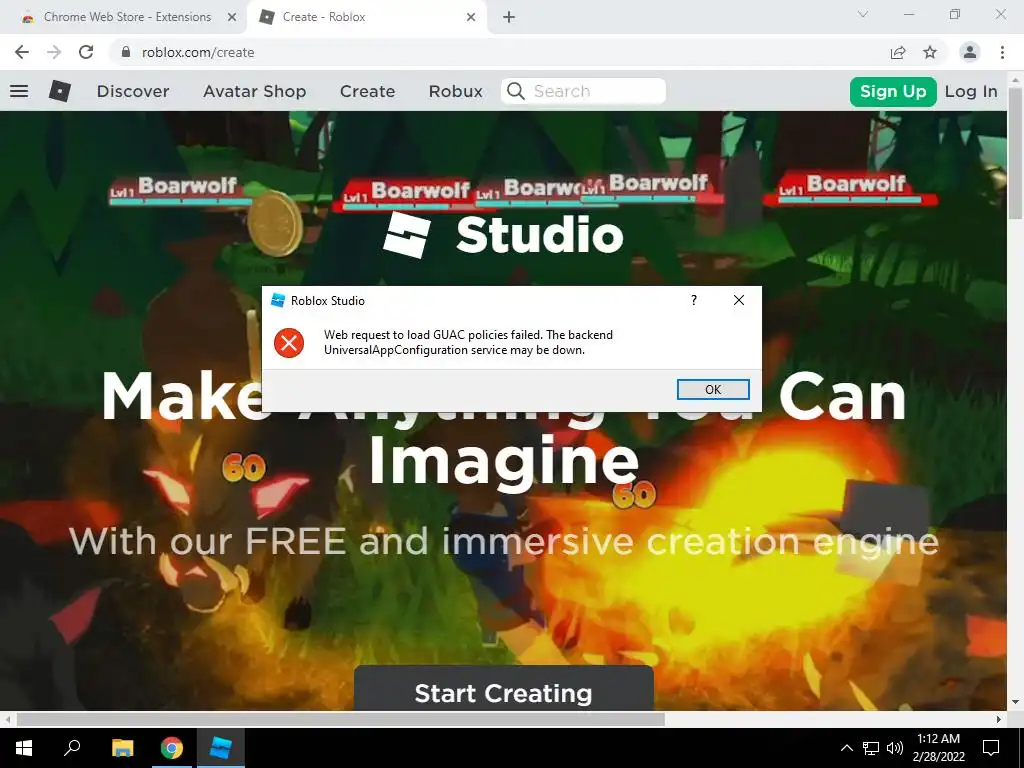Click the Studio logo heading
1024x768 pixels.
tap(504, 234)
